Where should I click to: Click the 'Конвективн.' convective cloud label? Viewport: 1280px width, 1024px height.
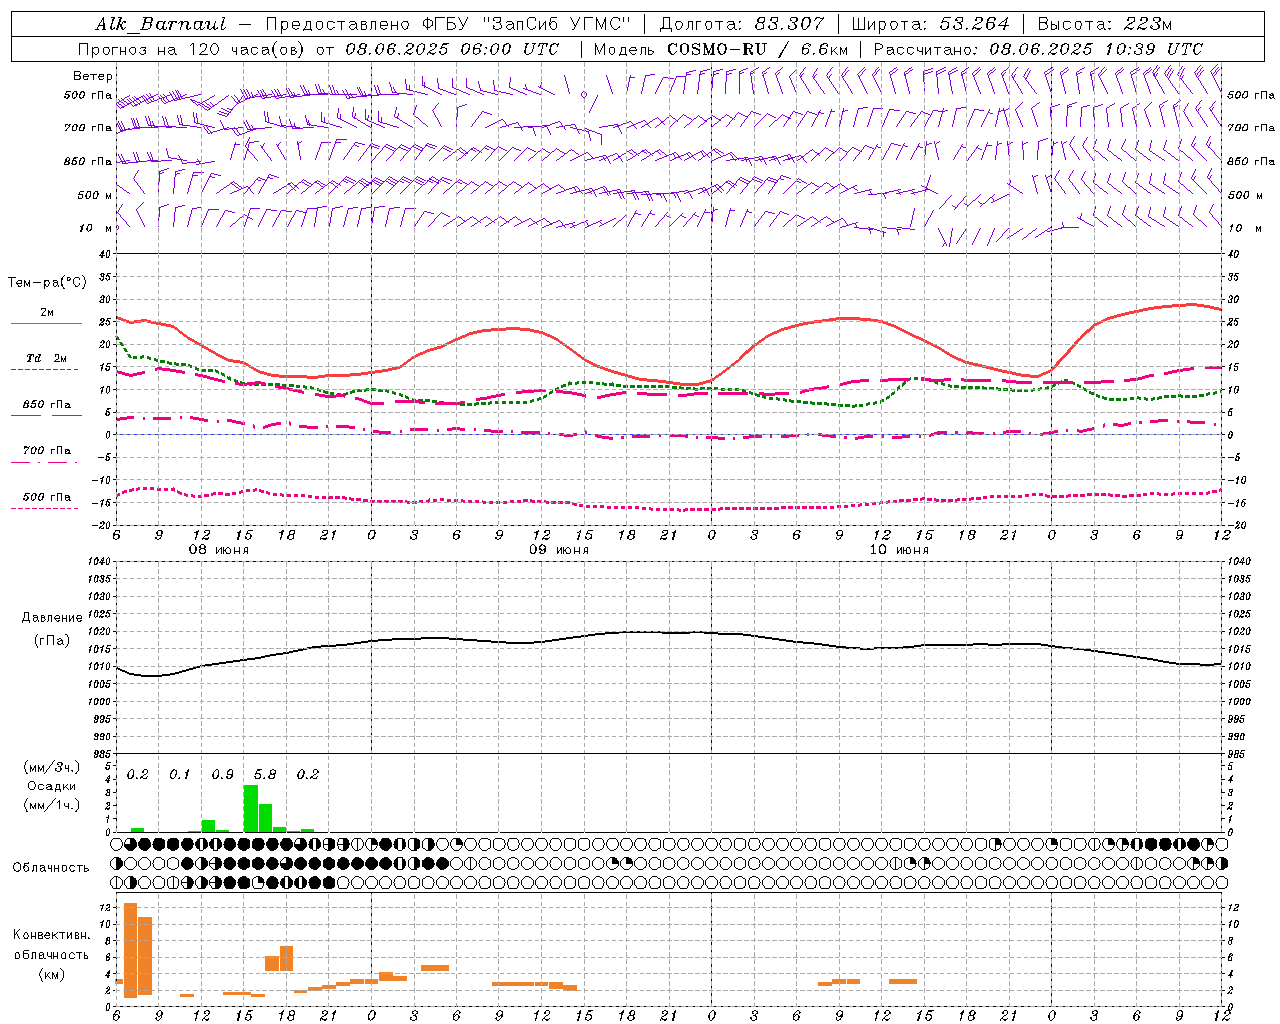click(51, 935)
